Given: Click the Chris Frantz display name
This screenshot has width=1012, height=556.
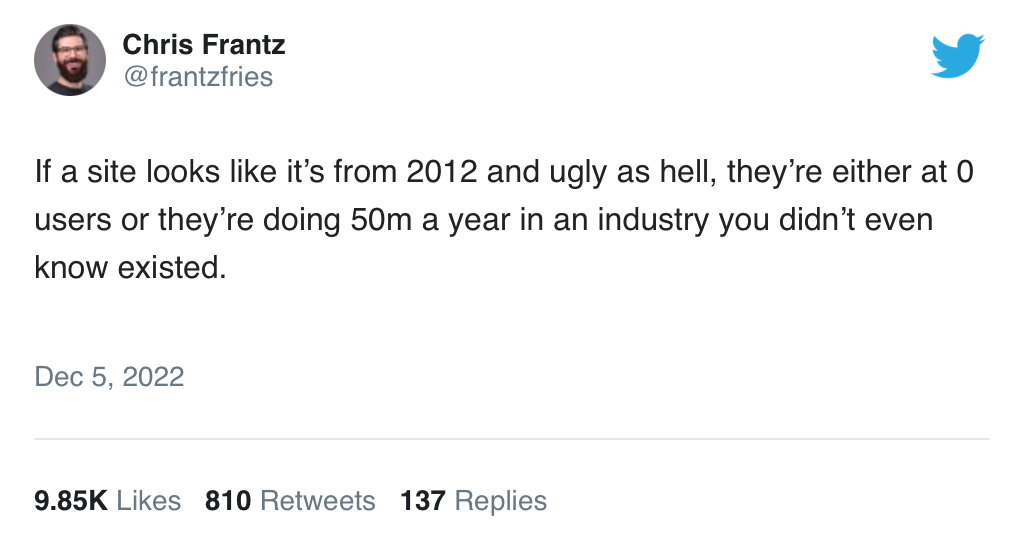Looking at the screenshot, I should pyautogui.click(x=203, y=44).
